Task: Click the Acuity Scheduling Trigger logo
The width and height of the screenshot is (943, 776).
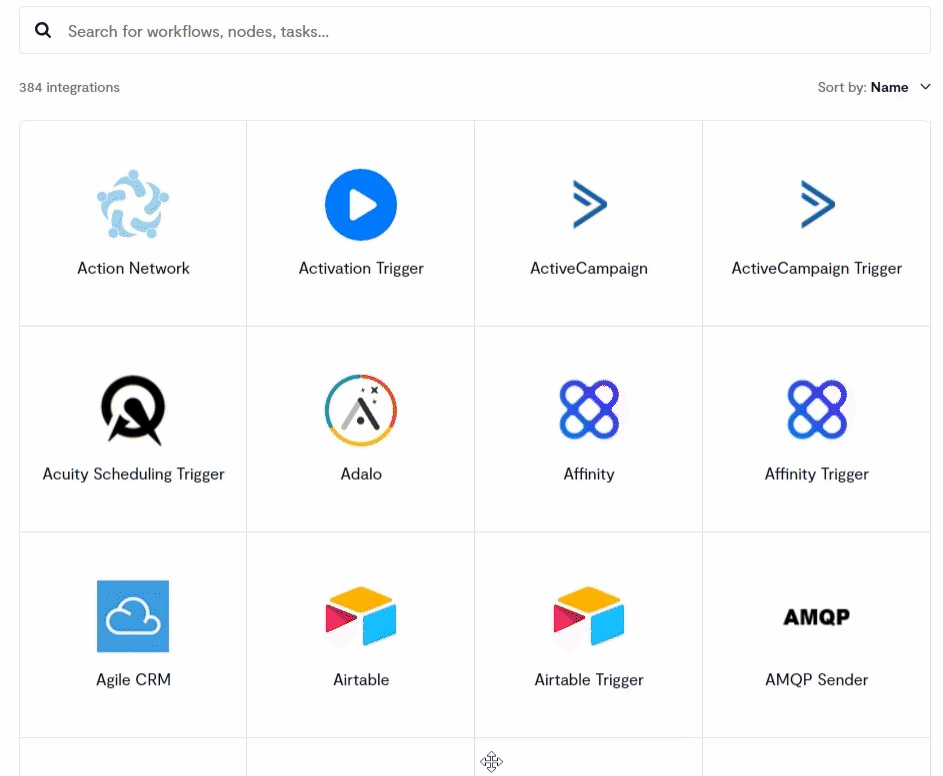Action: [133, 410]
